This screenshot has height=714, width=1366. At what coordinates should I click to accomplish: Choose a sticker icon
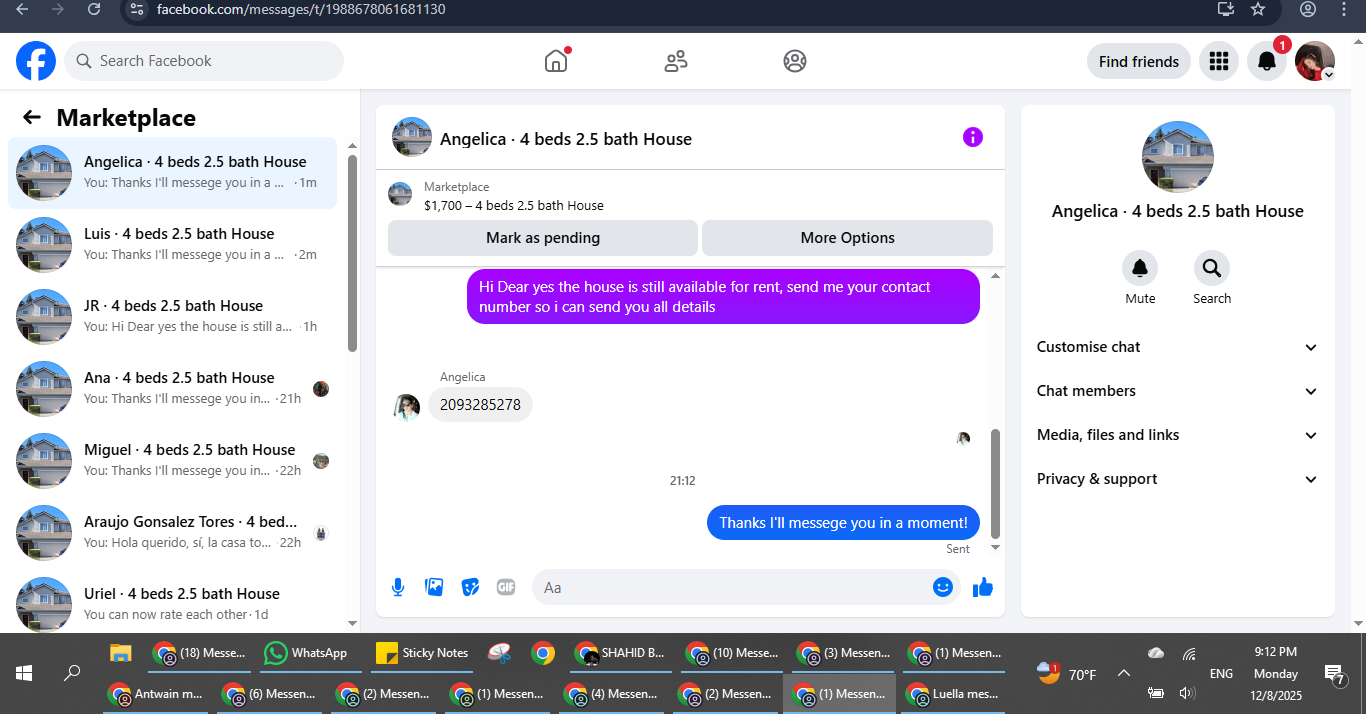pyautogui.click(x=470, y=587)
